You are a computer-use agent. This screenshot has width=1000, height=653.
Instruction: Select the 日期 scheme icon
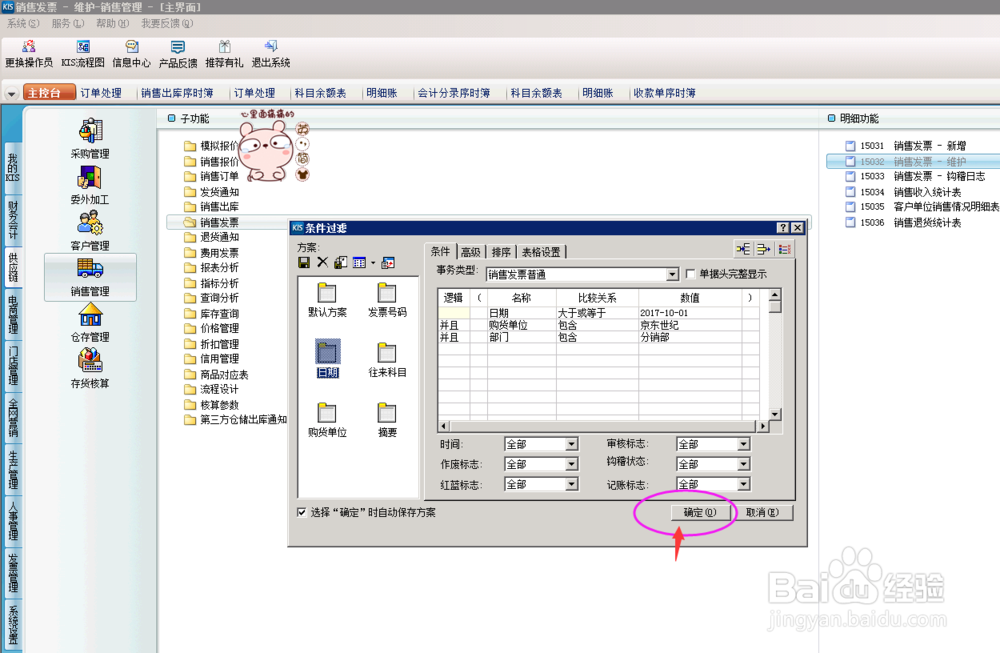(327, 359)
